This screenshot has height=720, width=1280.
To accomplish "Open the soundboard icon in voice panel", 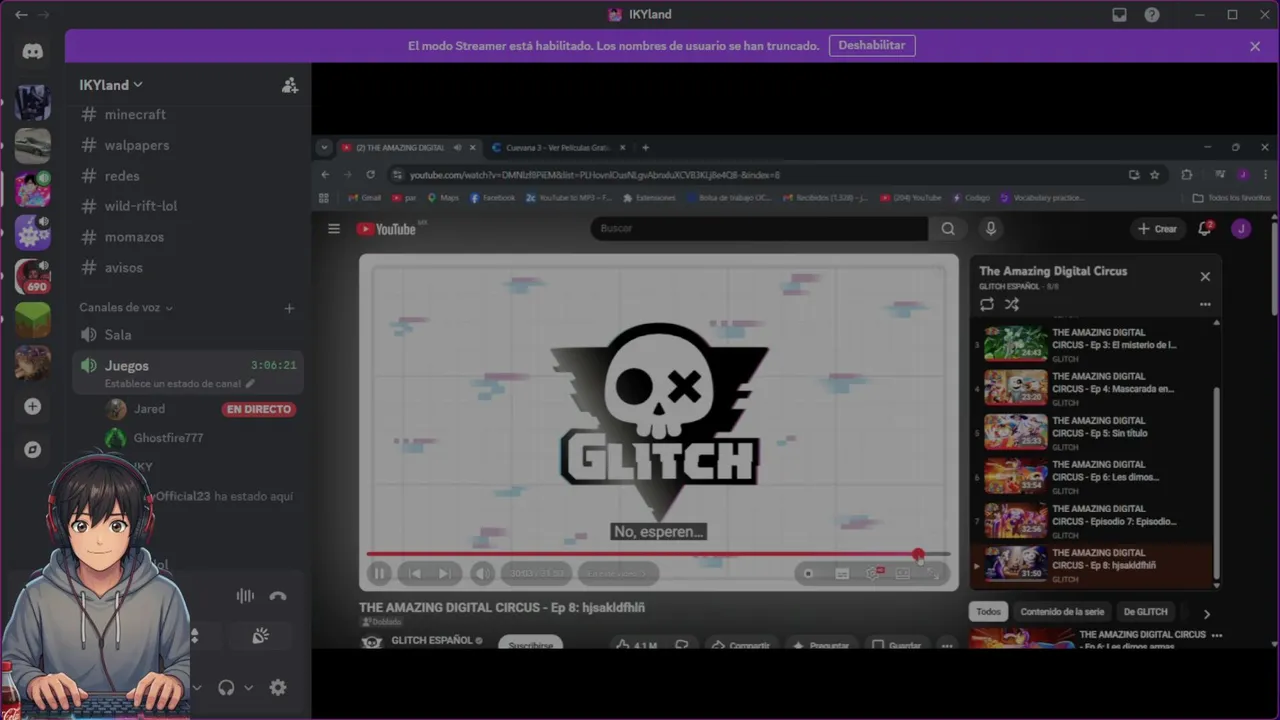I will pyautogui.click(x=260, y=636).
